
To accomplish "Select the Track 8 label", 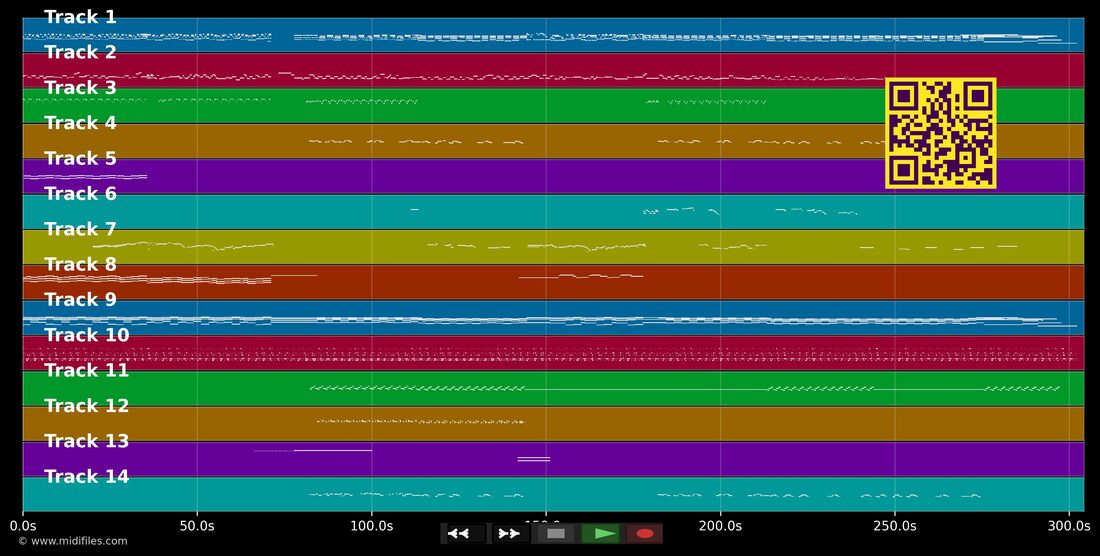I will point(80,265).
